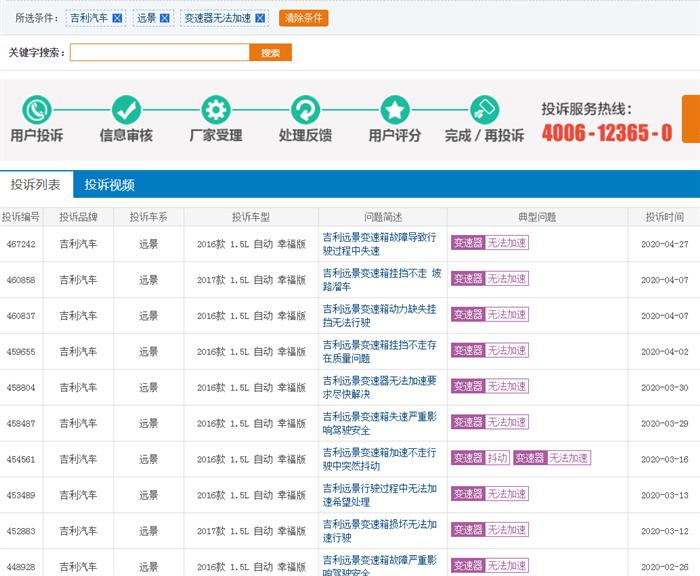
Task: Click complaint number 459655
Action: tap(21, 352)
